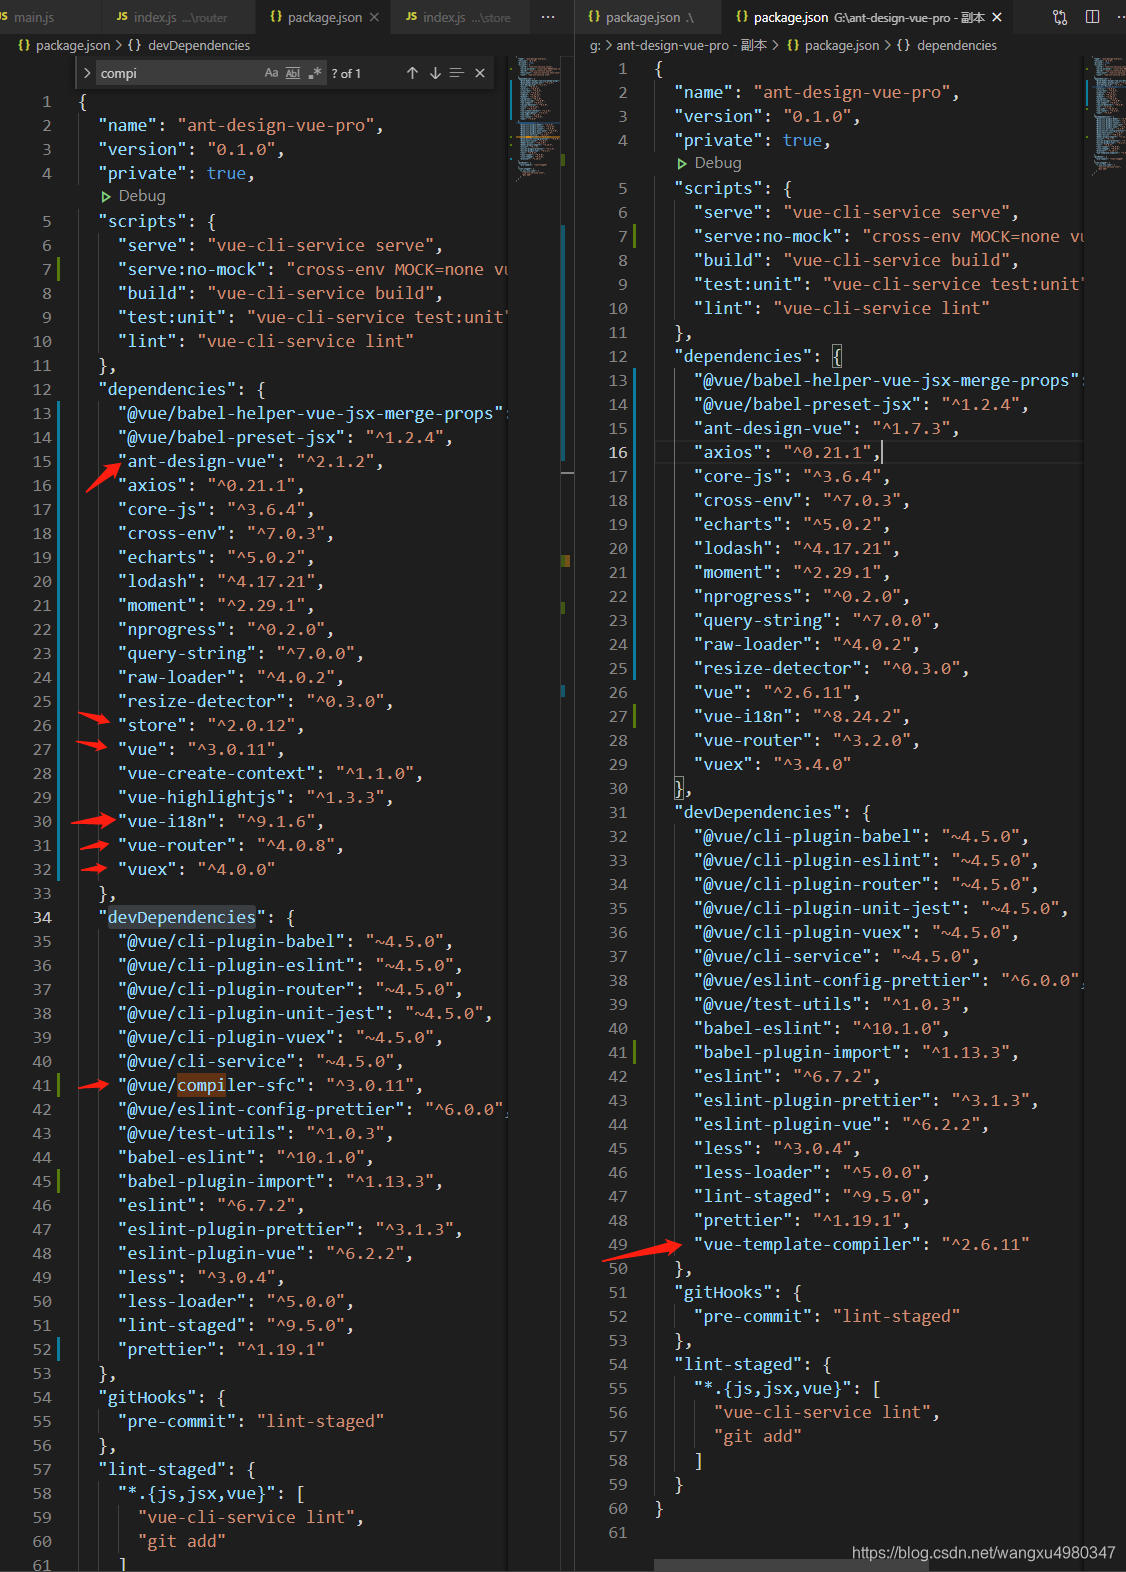
Task: Click horizontal scrollbar under right editor
Action: point(790,1565)
